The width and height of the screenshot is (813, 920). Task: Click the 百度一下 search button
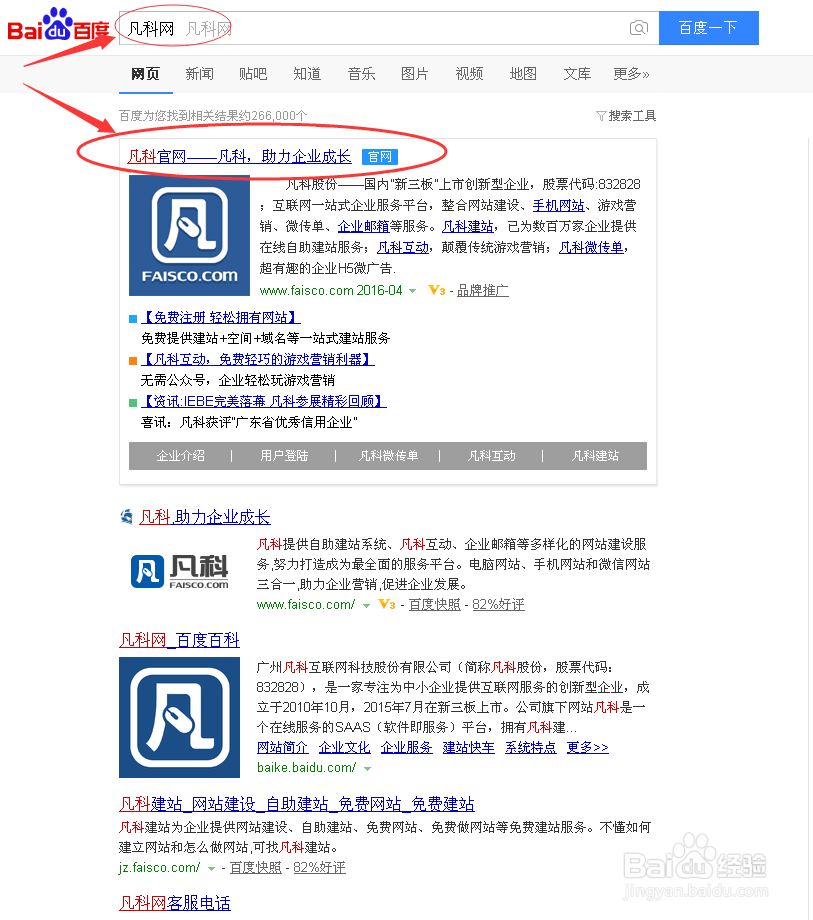tap(709, 28)
